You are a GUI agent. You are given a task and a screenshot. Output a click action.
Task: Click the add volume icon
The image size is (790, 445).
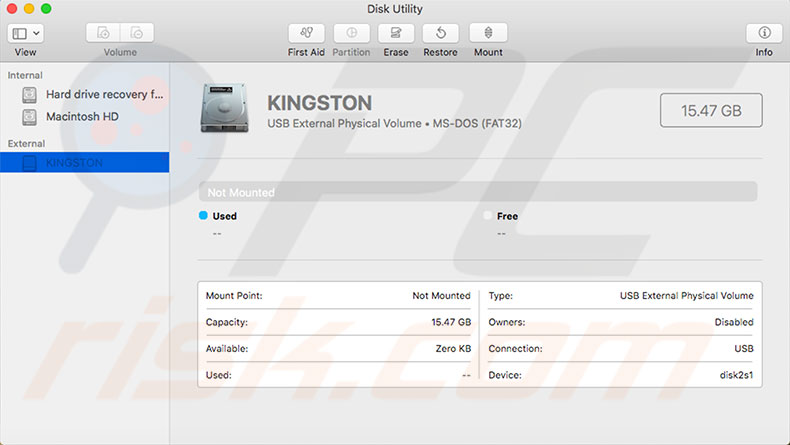(x=103, y=33)
